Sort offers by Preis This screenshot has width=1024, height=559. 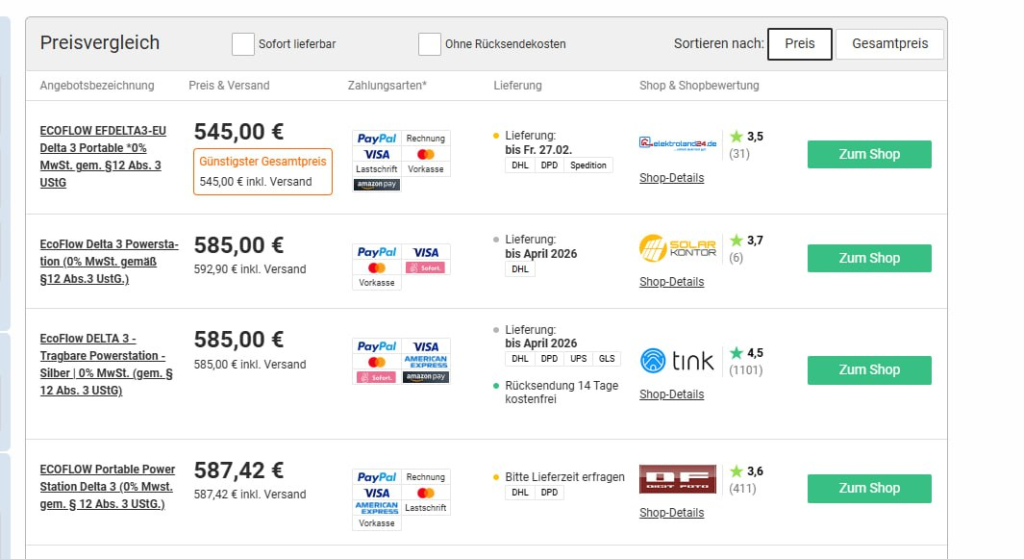coord(799,44)
